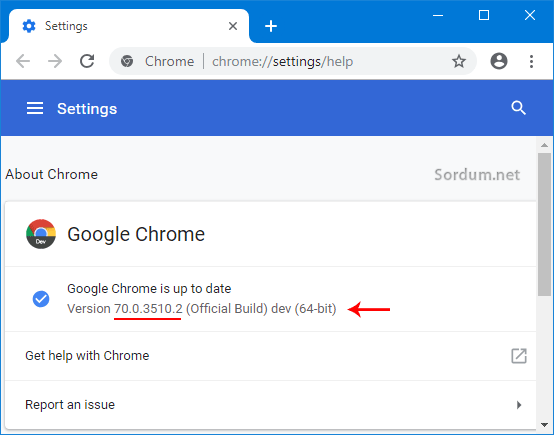Click the forward navigation arrow

point(55,61)
